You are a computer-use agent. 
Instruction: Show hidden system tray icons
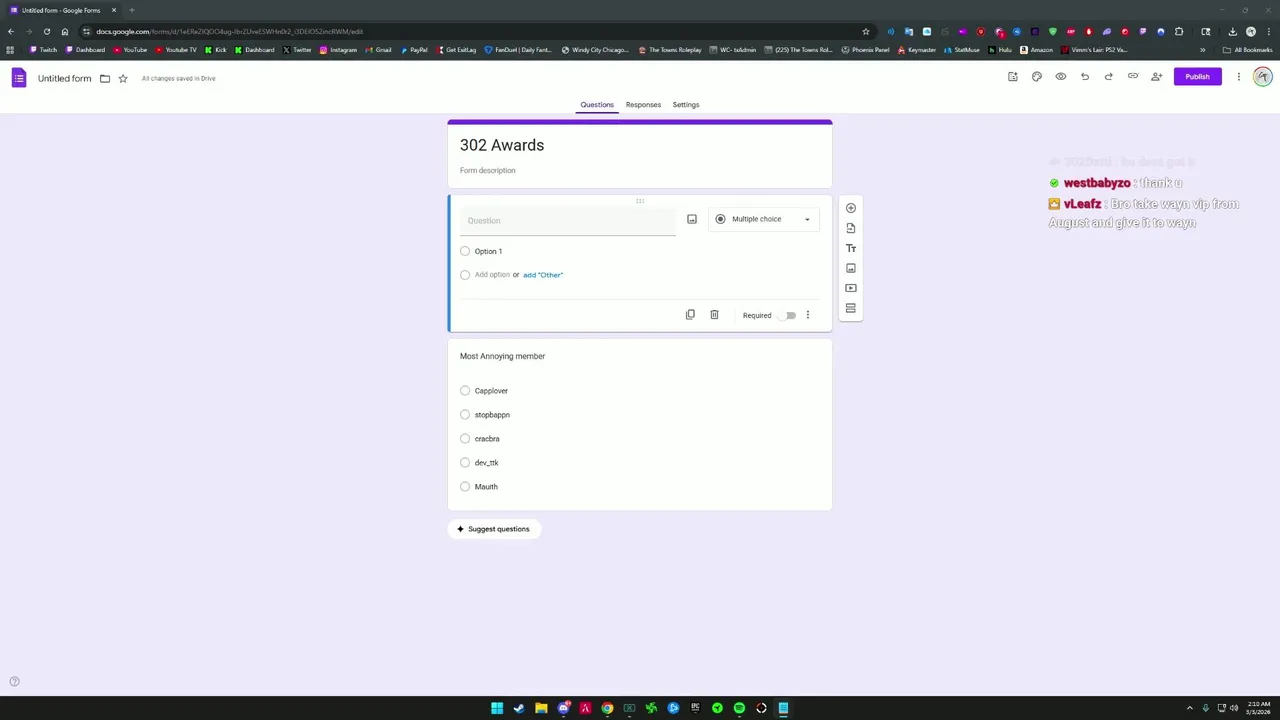pos(1189,708)
